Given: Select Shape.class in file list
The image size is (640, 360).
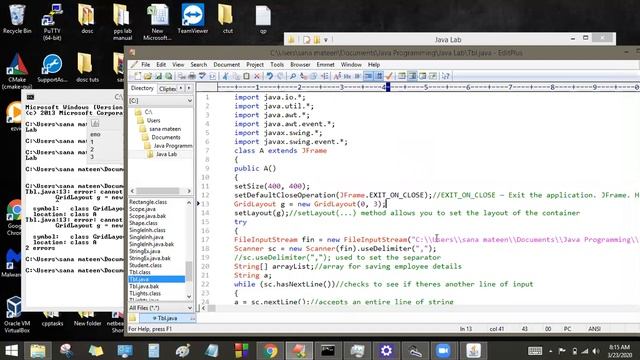Looking at the screenshot, I should (x=143, y=223).
